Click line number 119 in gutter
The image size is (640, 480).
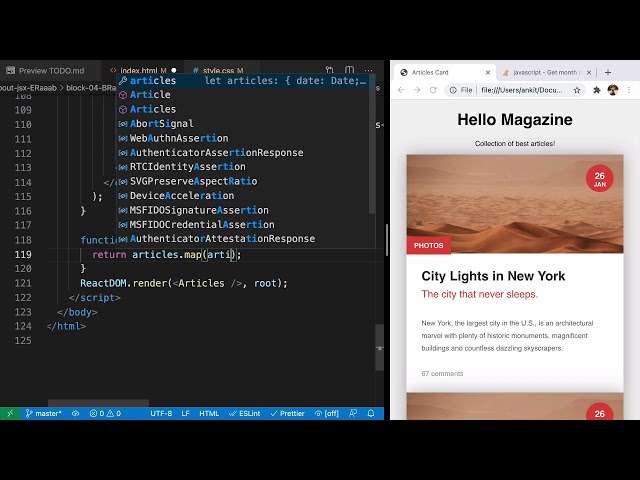coord(23,254)
